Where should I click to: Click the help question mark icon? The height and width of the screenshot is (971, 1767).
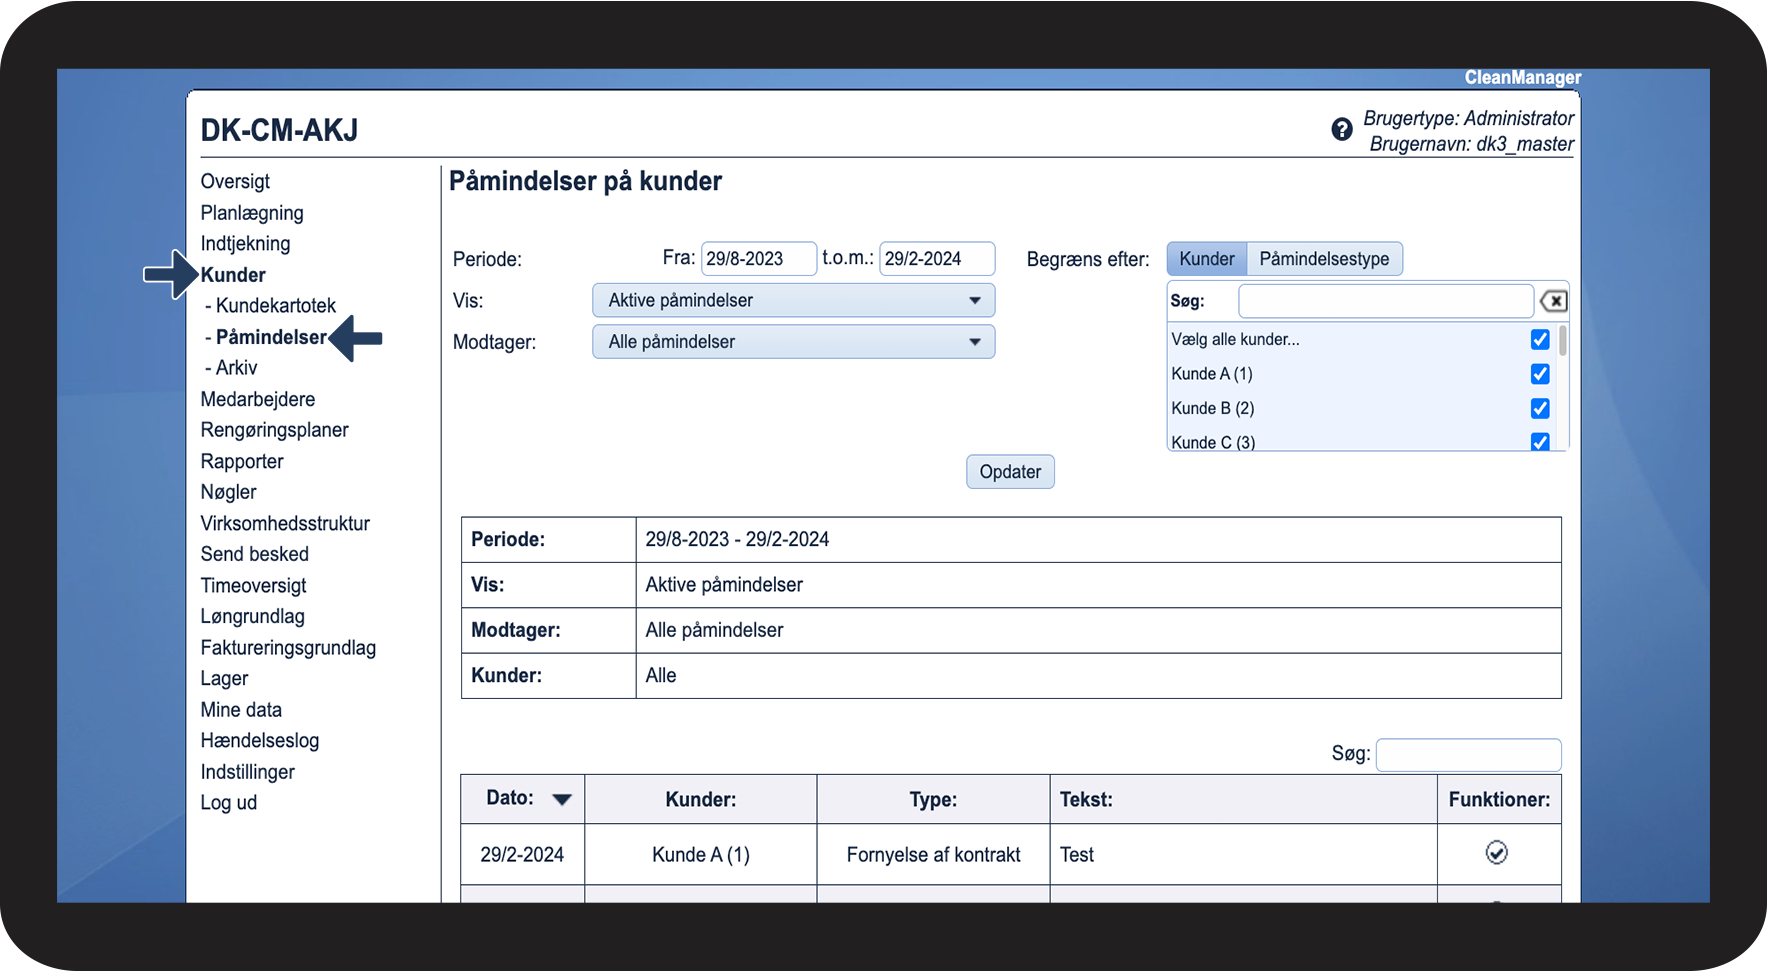point(1342,129)
